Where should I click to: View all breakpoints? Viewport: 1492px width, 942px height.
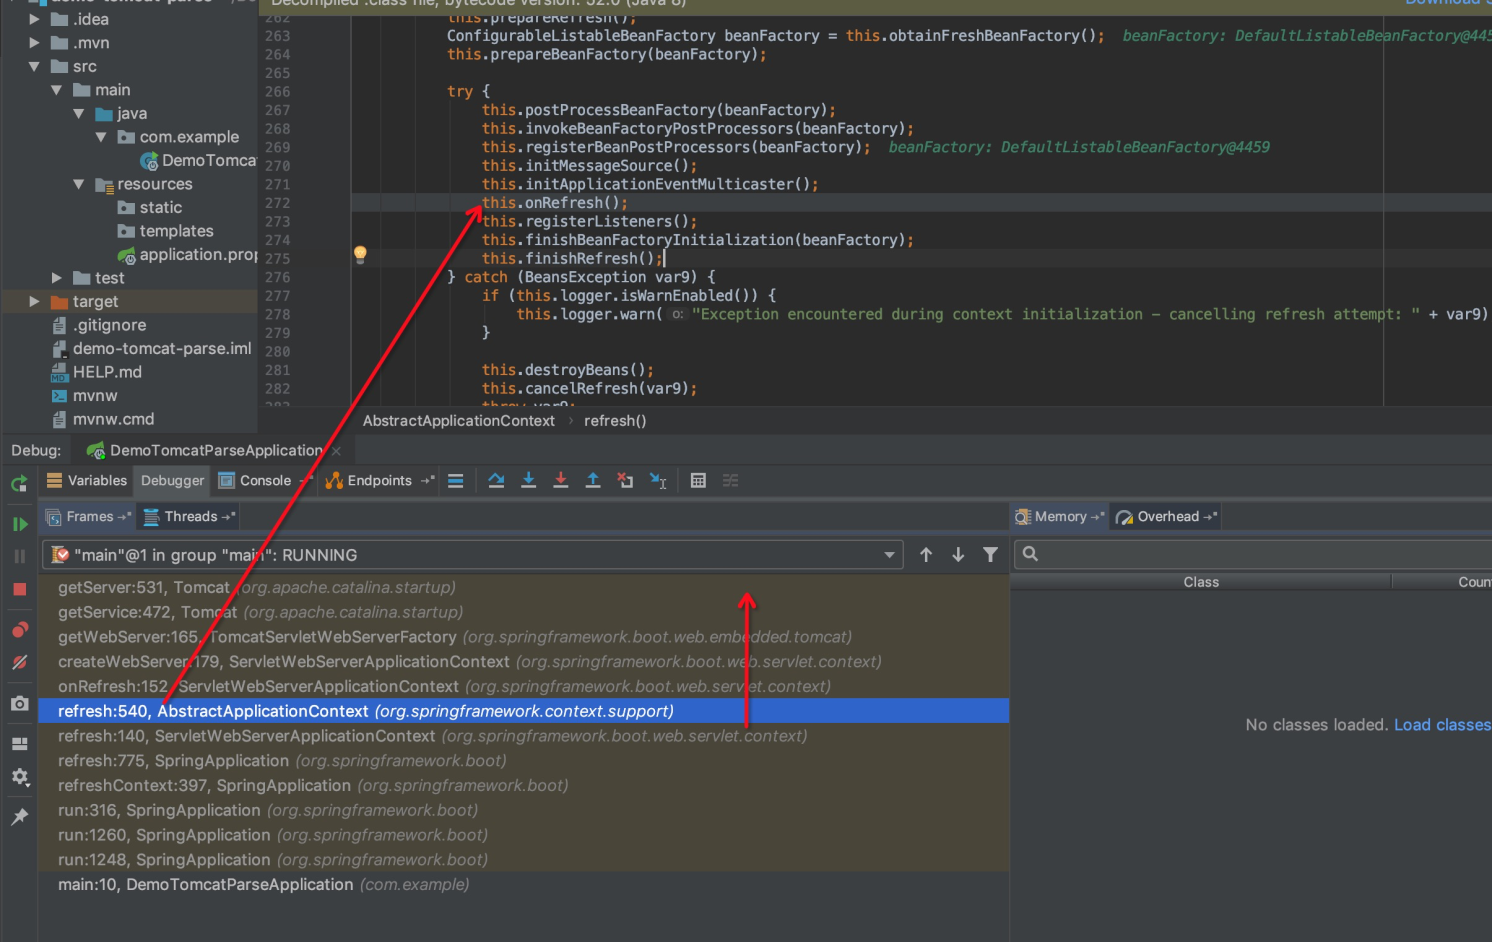click(19, 630)
